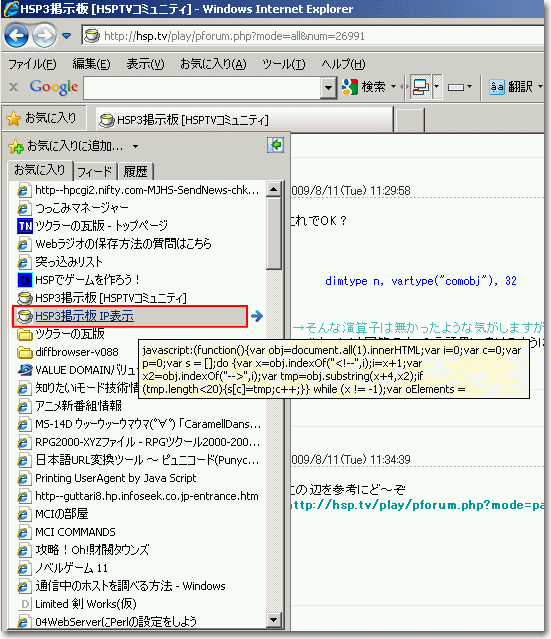Open Google search box history dropdown
Image resolution: width=551 pixels, height=639 pixels.
pos(328,87)
